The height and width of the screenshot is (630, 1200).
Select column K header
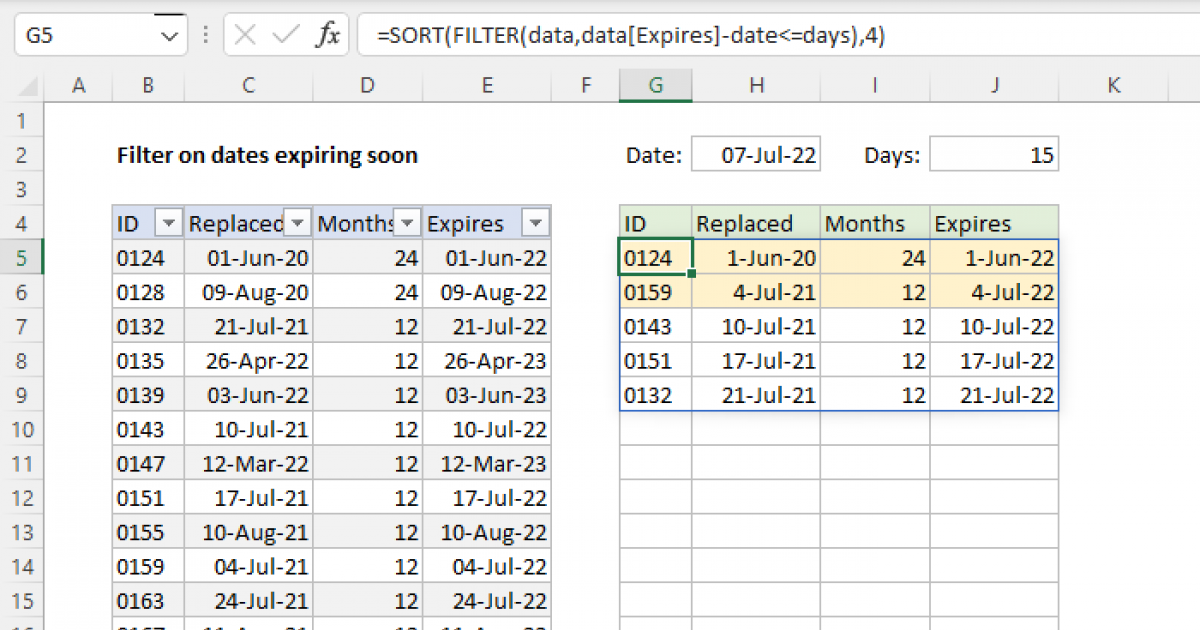[x=1113, y=86]
